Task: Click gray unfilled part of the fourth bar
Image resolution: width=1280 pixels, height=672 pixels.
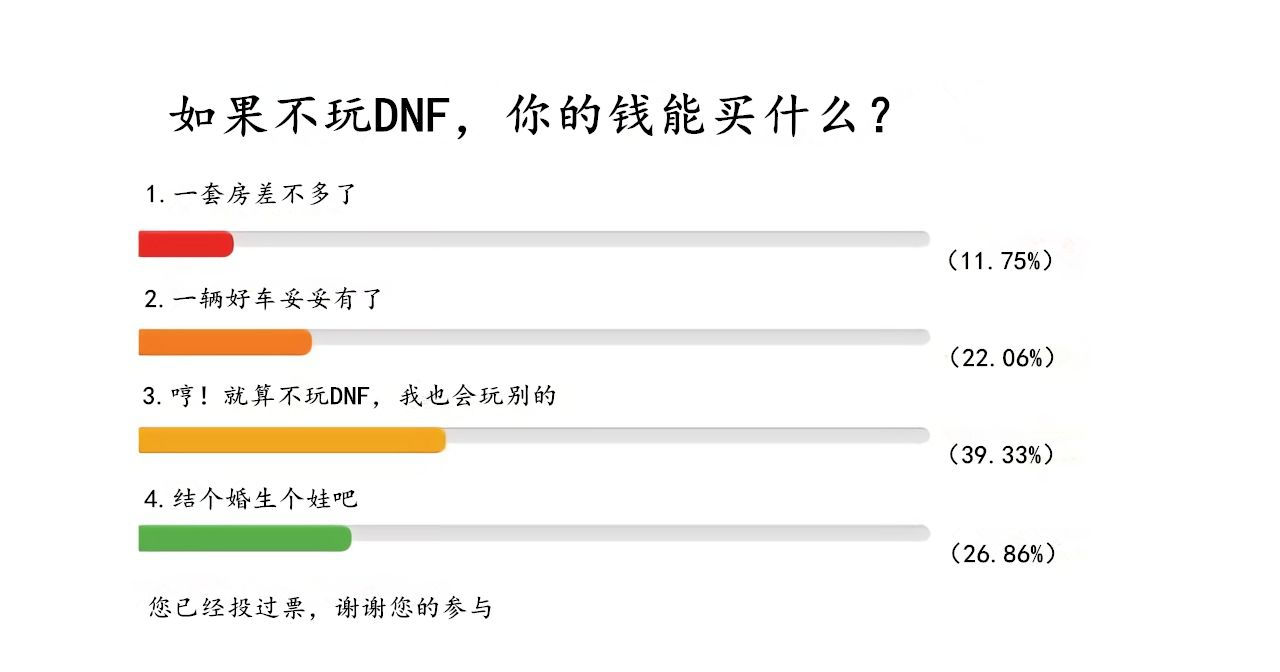Action: click(x=641, y=534)
